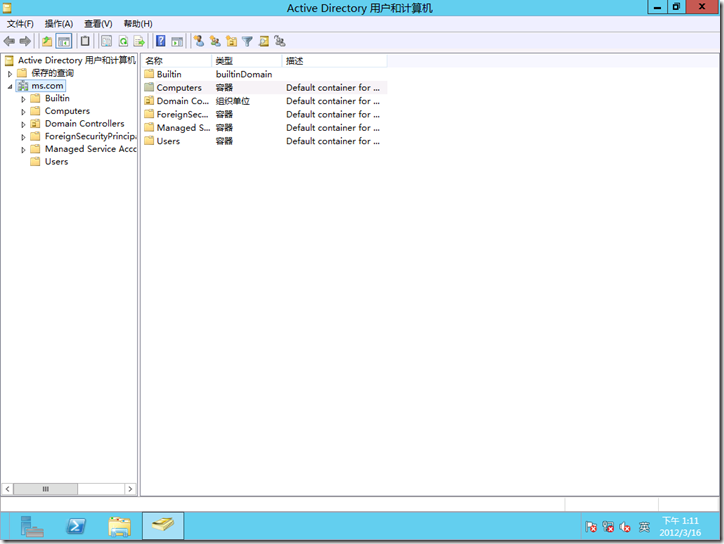Select the Computers row in the list
Screen dimensions: 724x544
pyautogui.click(x=265, y=88)
